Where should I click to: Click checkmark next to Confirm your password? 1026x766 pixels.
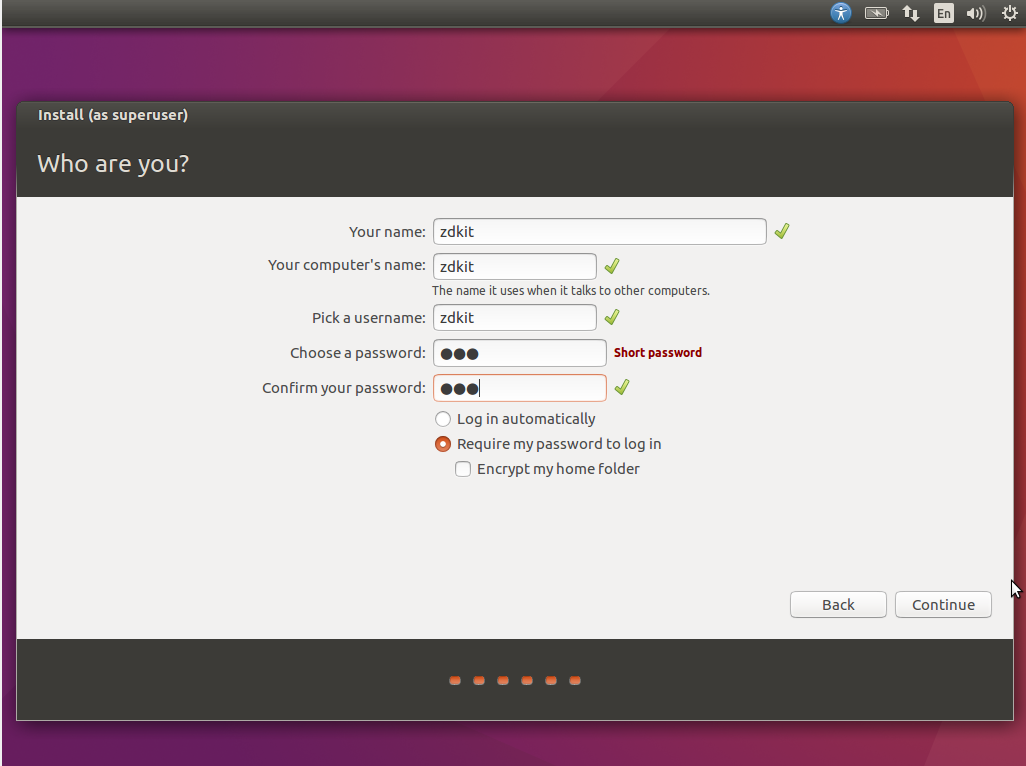click(622, 387)
